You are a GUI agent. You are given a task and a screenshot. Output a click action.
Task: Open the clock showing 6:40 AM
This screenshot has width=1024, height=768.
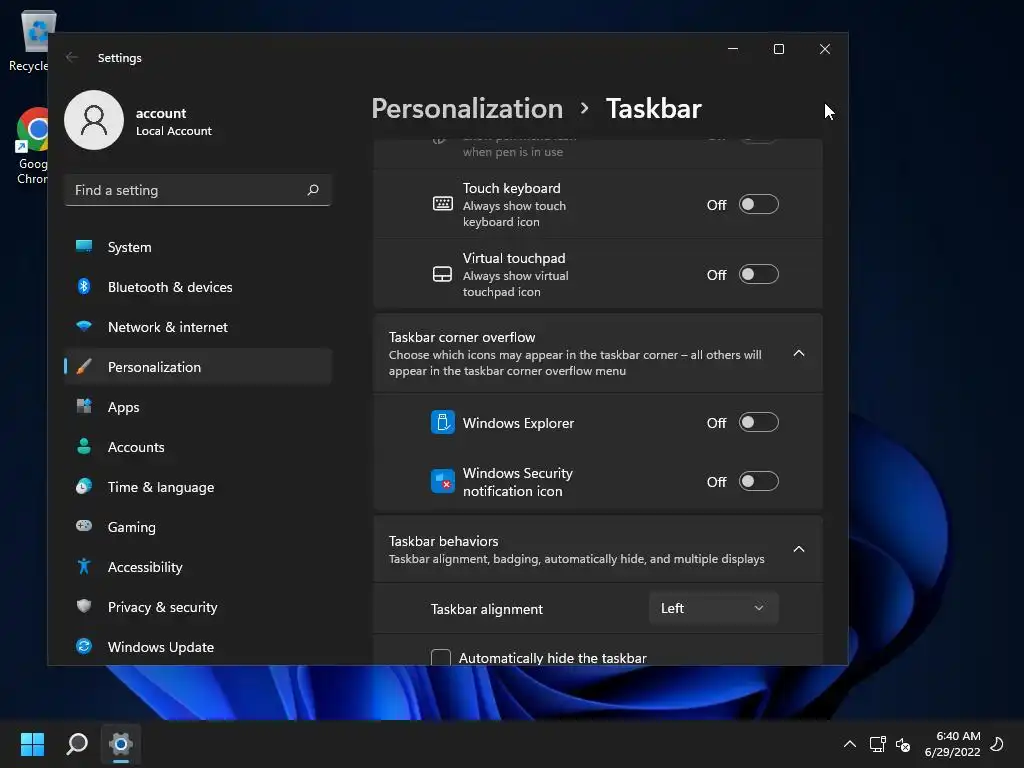952,744
